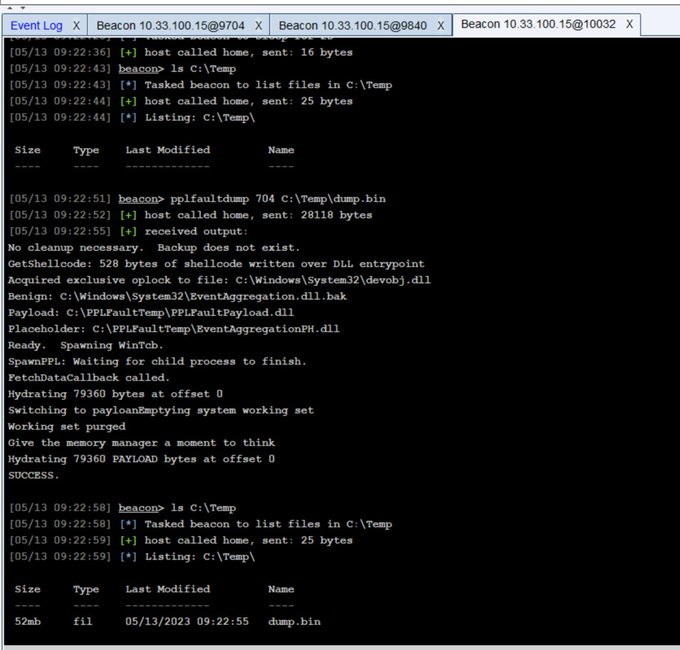This screenshot has width=680, height=650.
Task: Close the Beacon 10.33.100.15@9704 tab
Action: click(x=258, y=26)
